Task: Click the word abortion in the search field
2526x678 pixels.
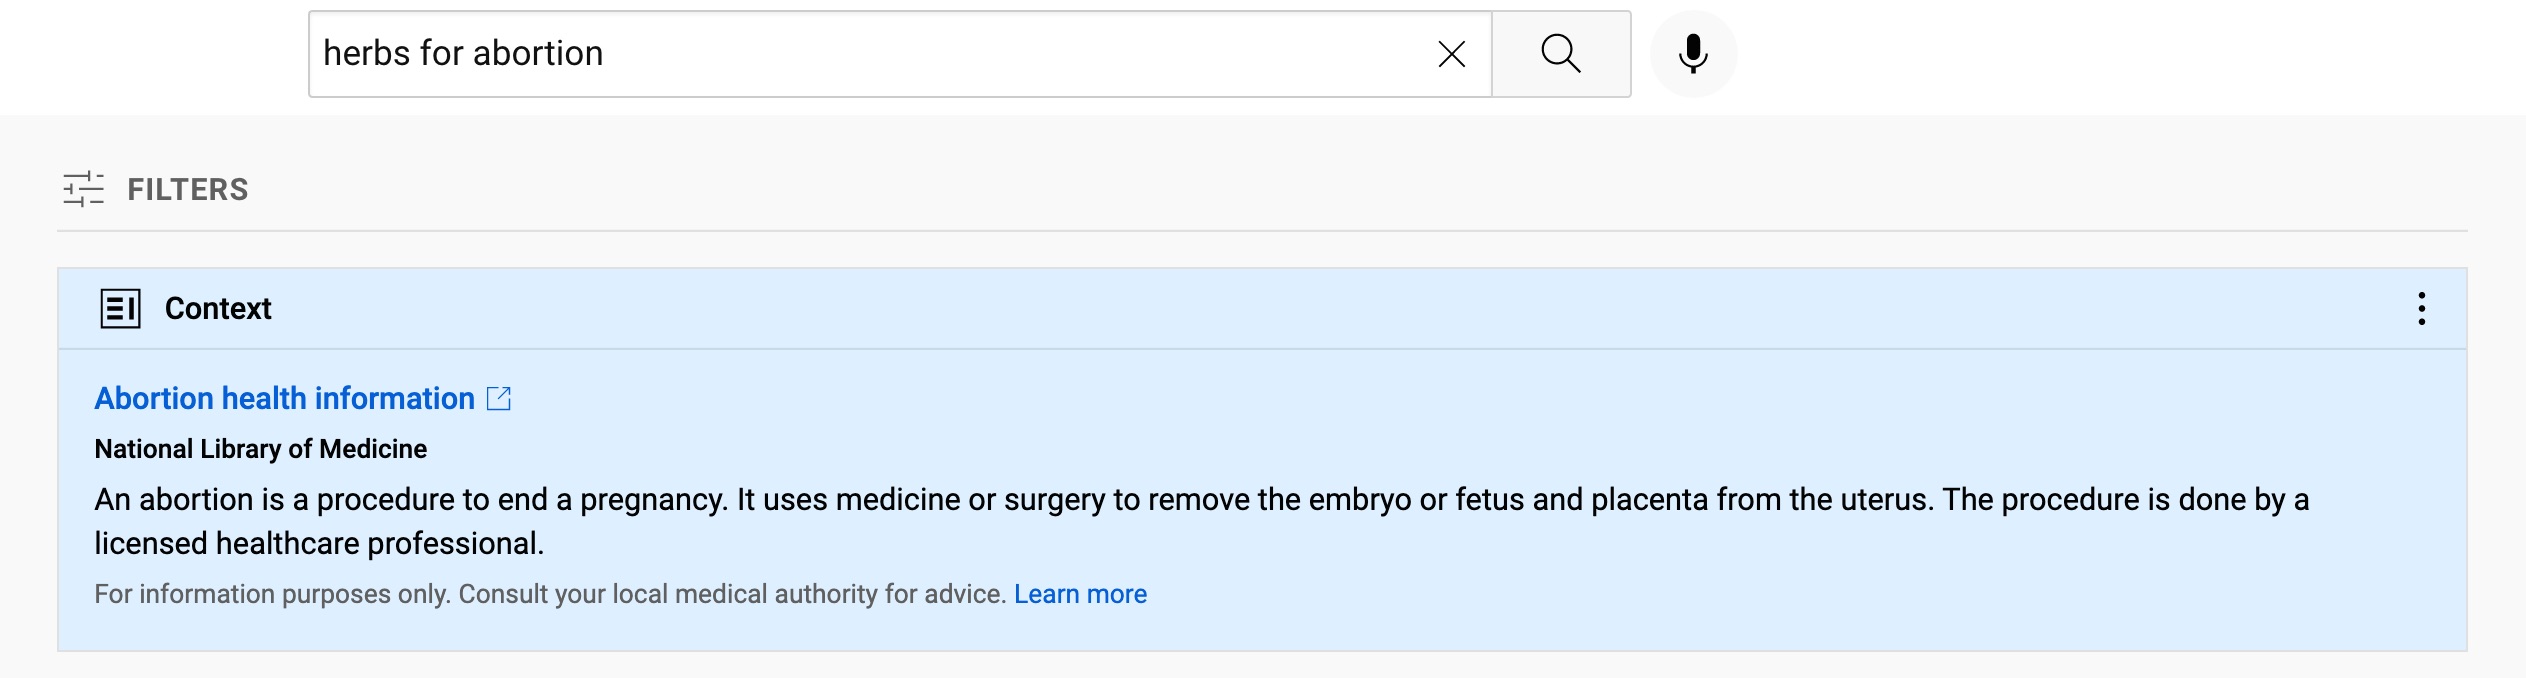Action: point(538,53)
